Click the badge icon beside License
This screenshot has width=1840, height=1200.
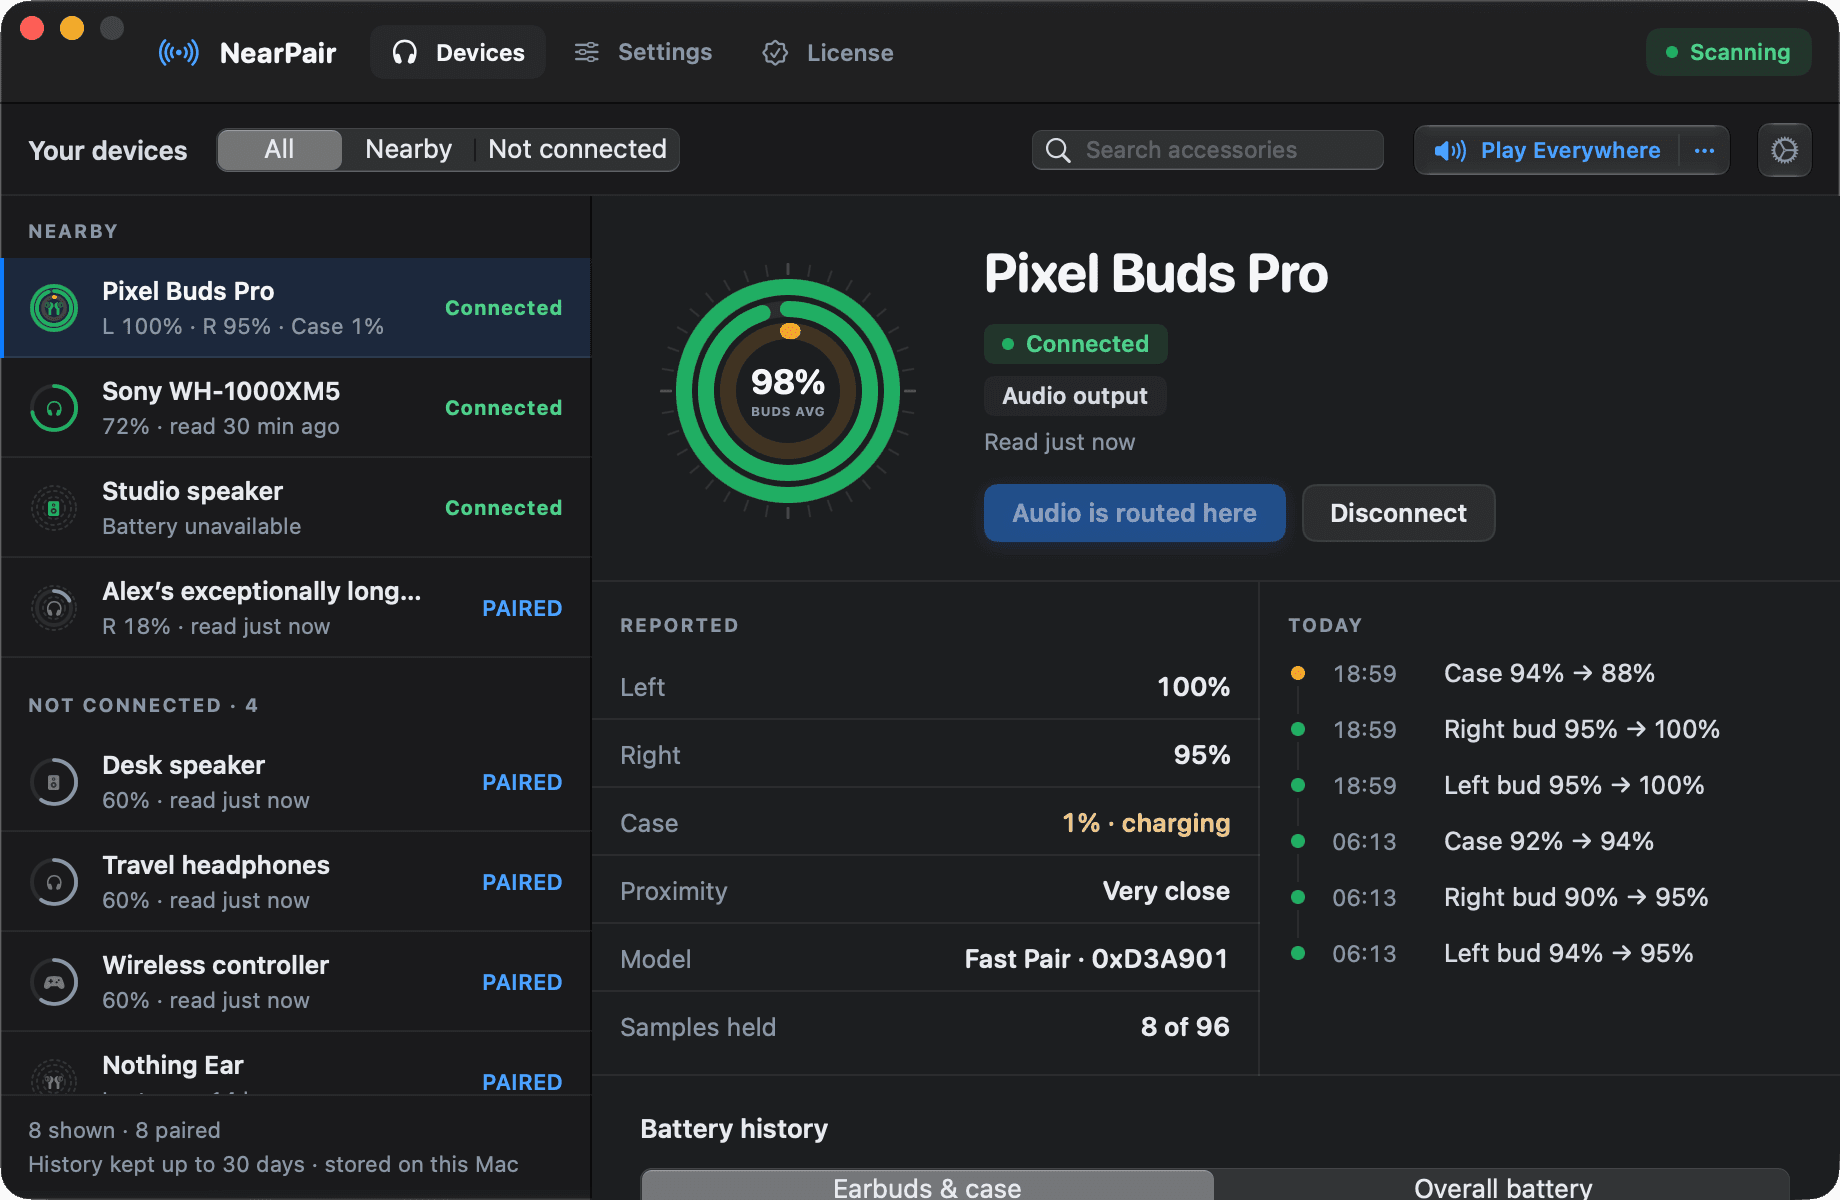click(775, 53)
